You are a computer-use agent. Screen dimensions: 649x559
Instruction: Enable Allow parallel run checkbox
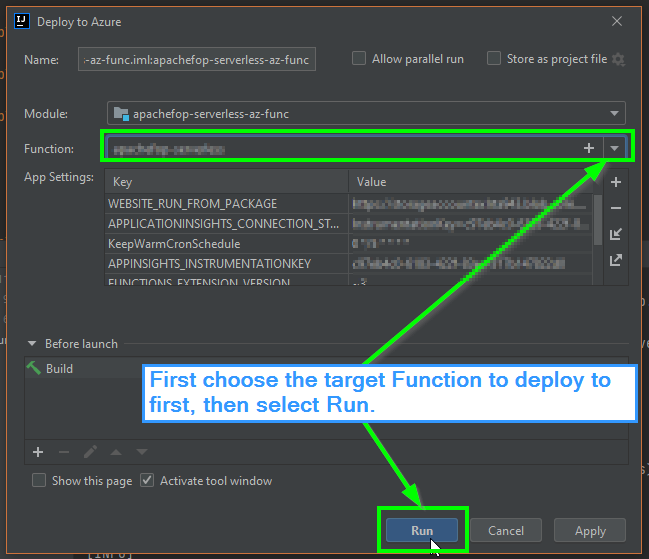point(359,58)
